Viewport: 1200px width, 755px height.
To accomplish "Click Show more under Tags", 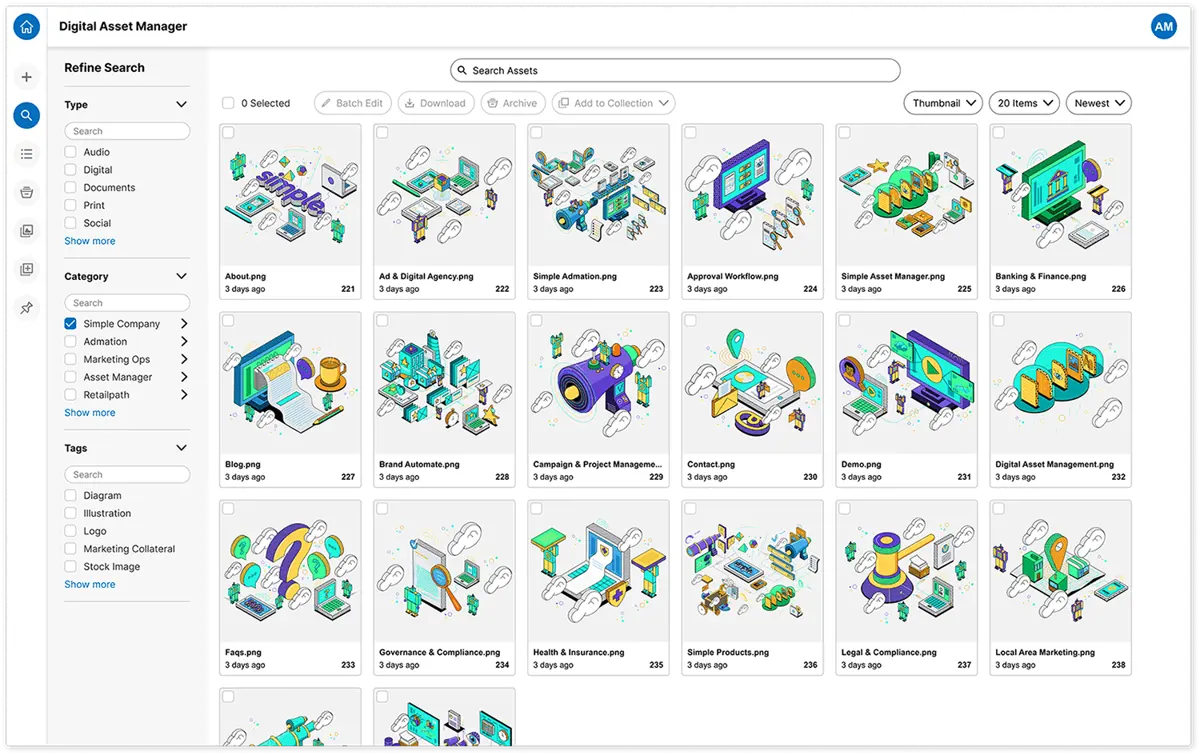I will (90, 584).
